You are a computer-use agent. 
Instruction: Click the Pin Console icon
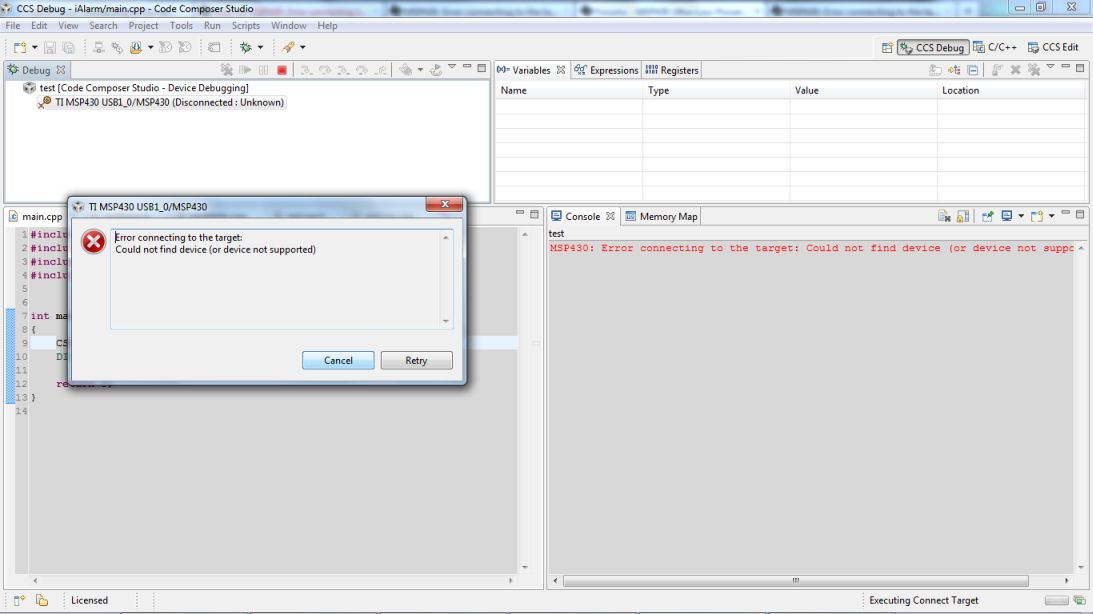[x=989, y=215]
